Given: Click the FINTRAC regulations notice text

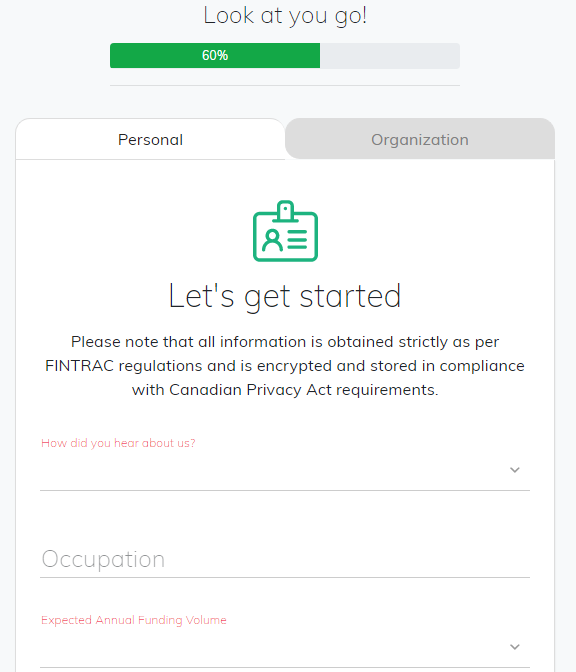Looking at the screenshot, I should tap(285, 366).
